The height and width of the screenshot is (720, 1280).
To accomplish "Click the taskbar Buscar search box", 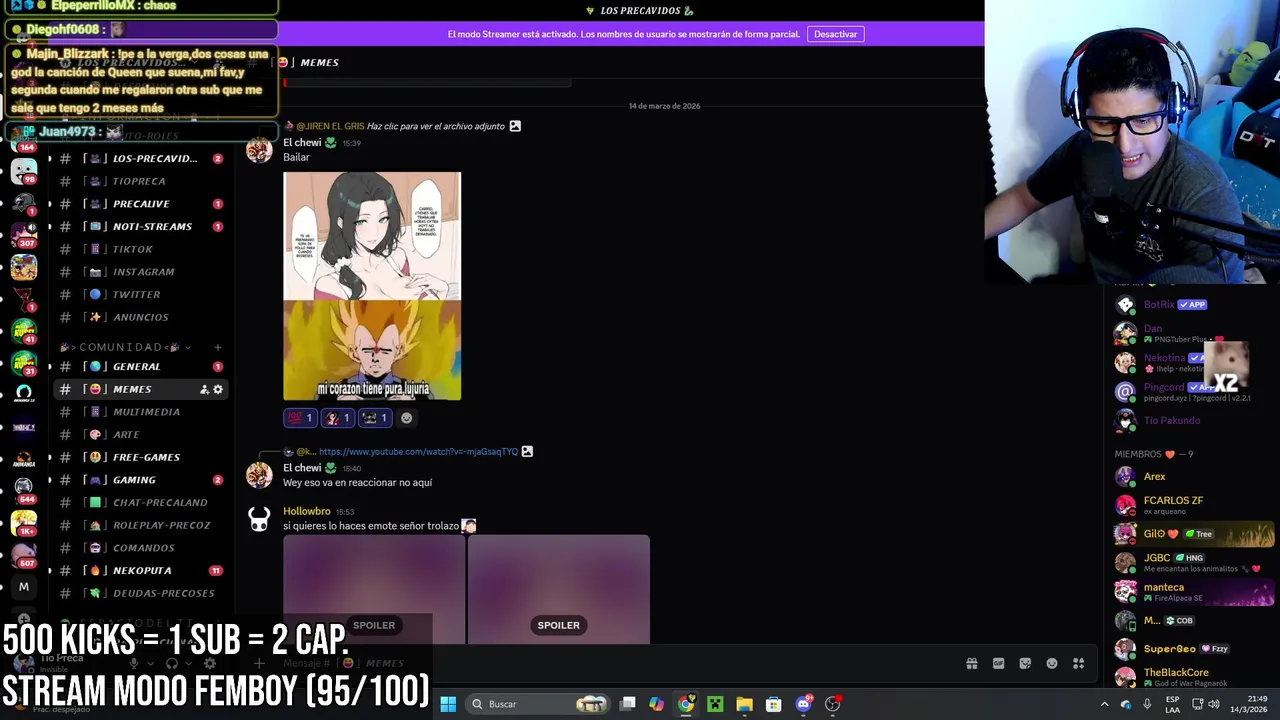I will click(x=540, y=704).
